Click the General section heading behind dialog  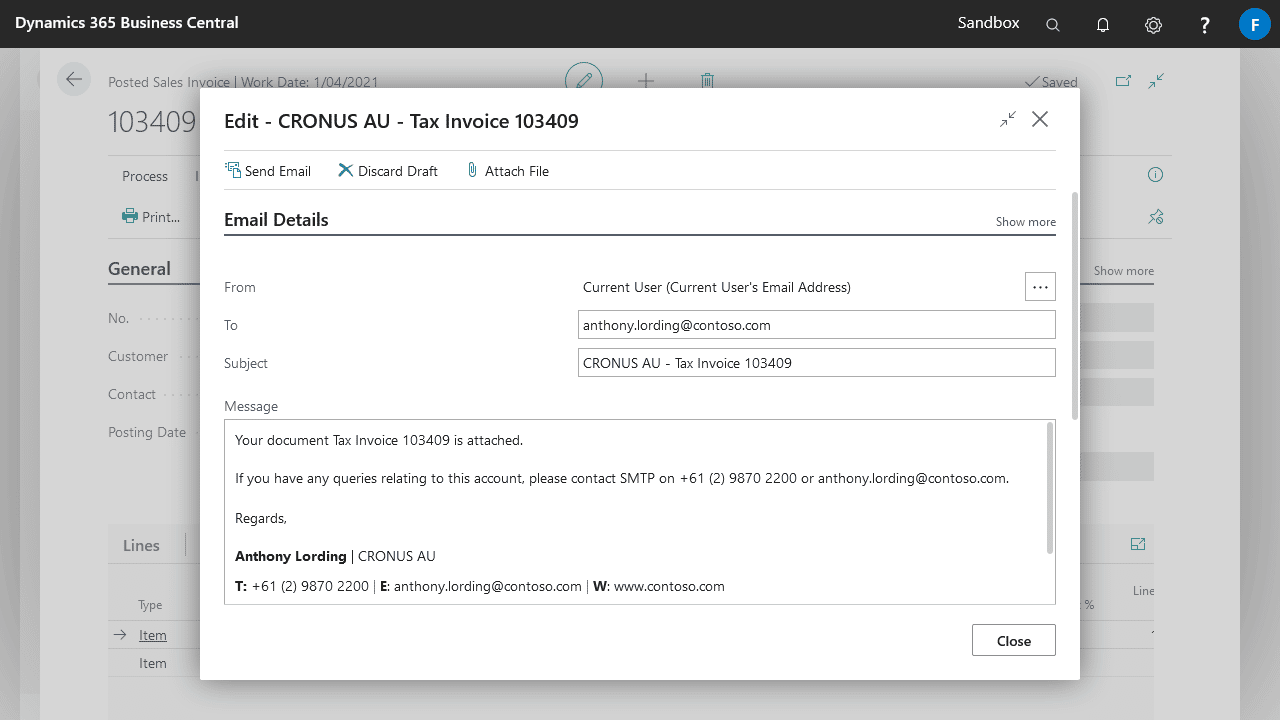(139, 269)
